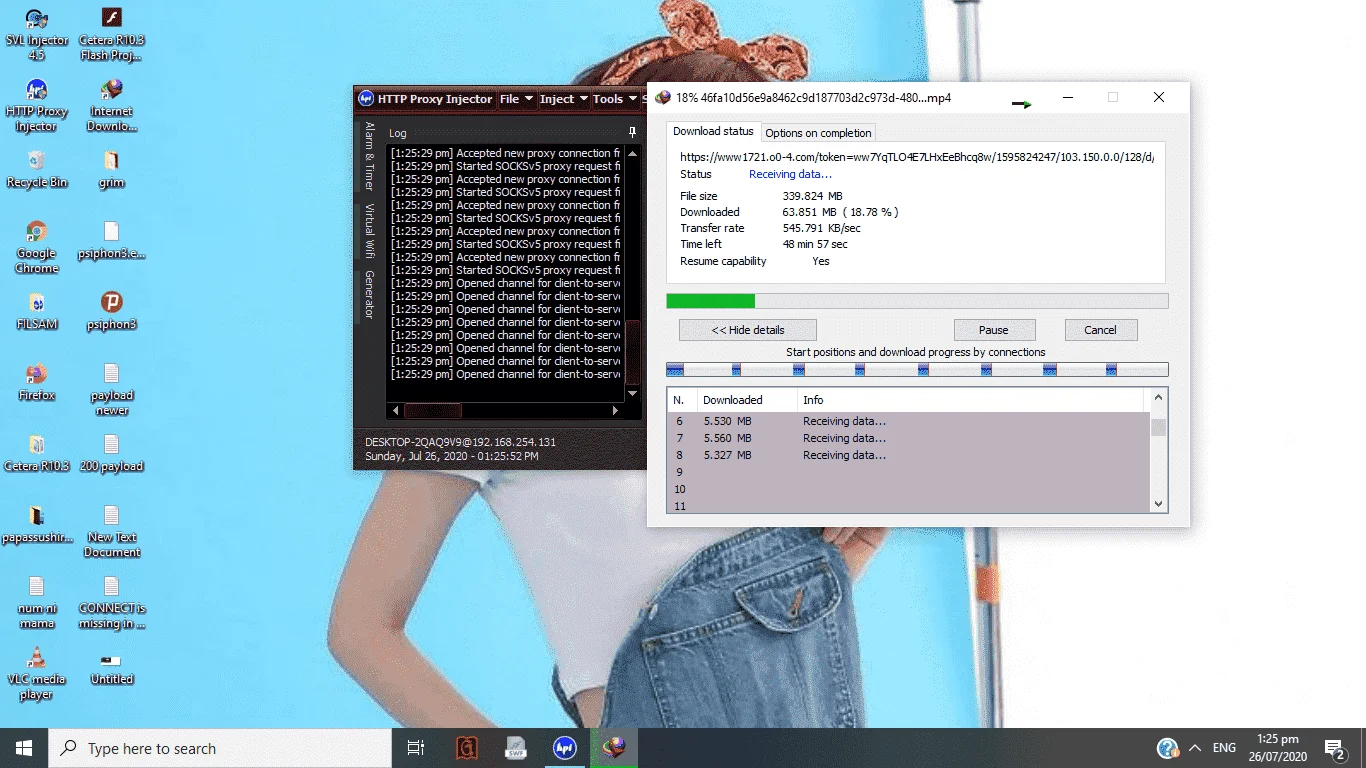Select connection row 8 with 5.327 MB
Viewport: 1366px width, 768px height.
[x=908, y=455]
